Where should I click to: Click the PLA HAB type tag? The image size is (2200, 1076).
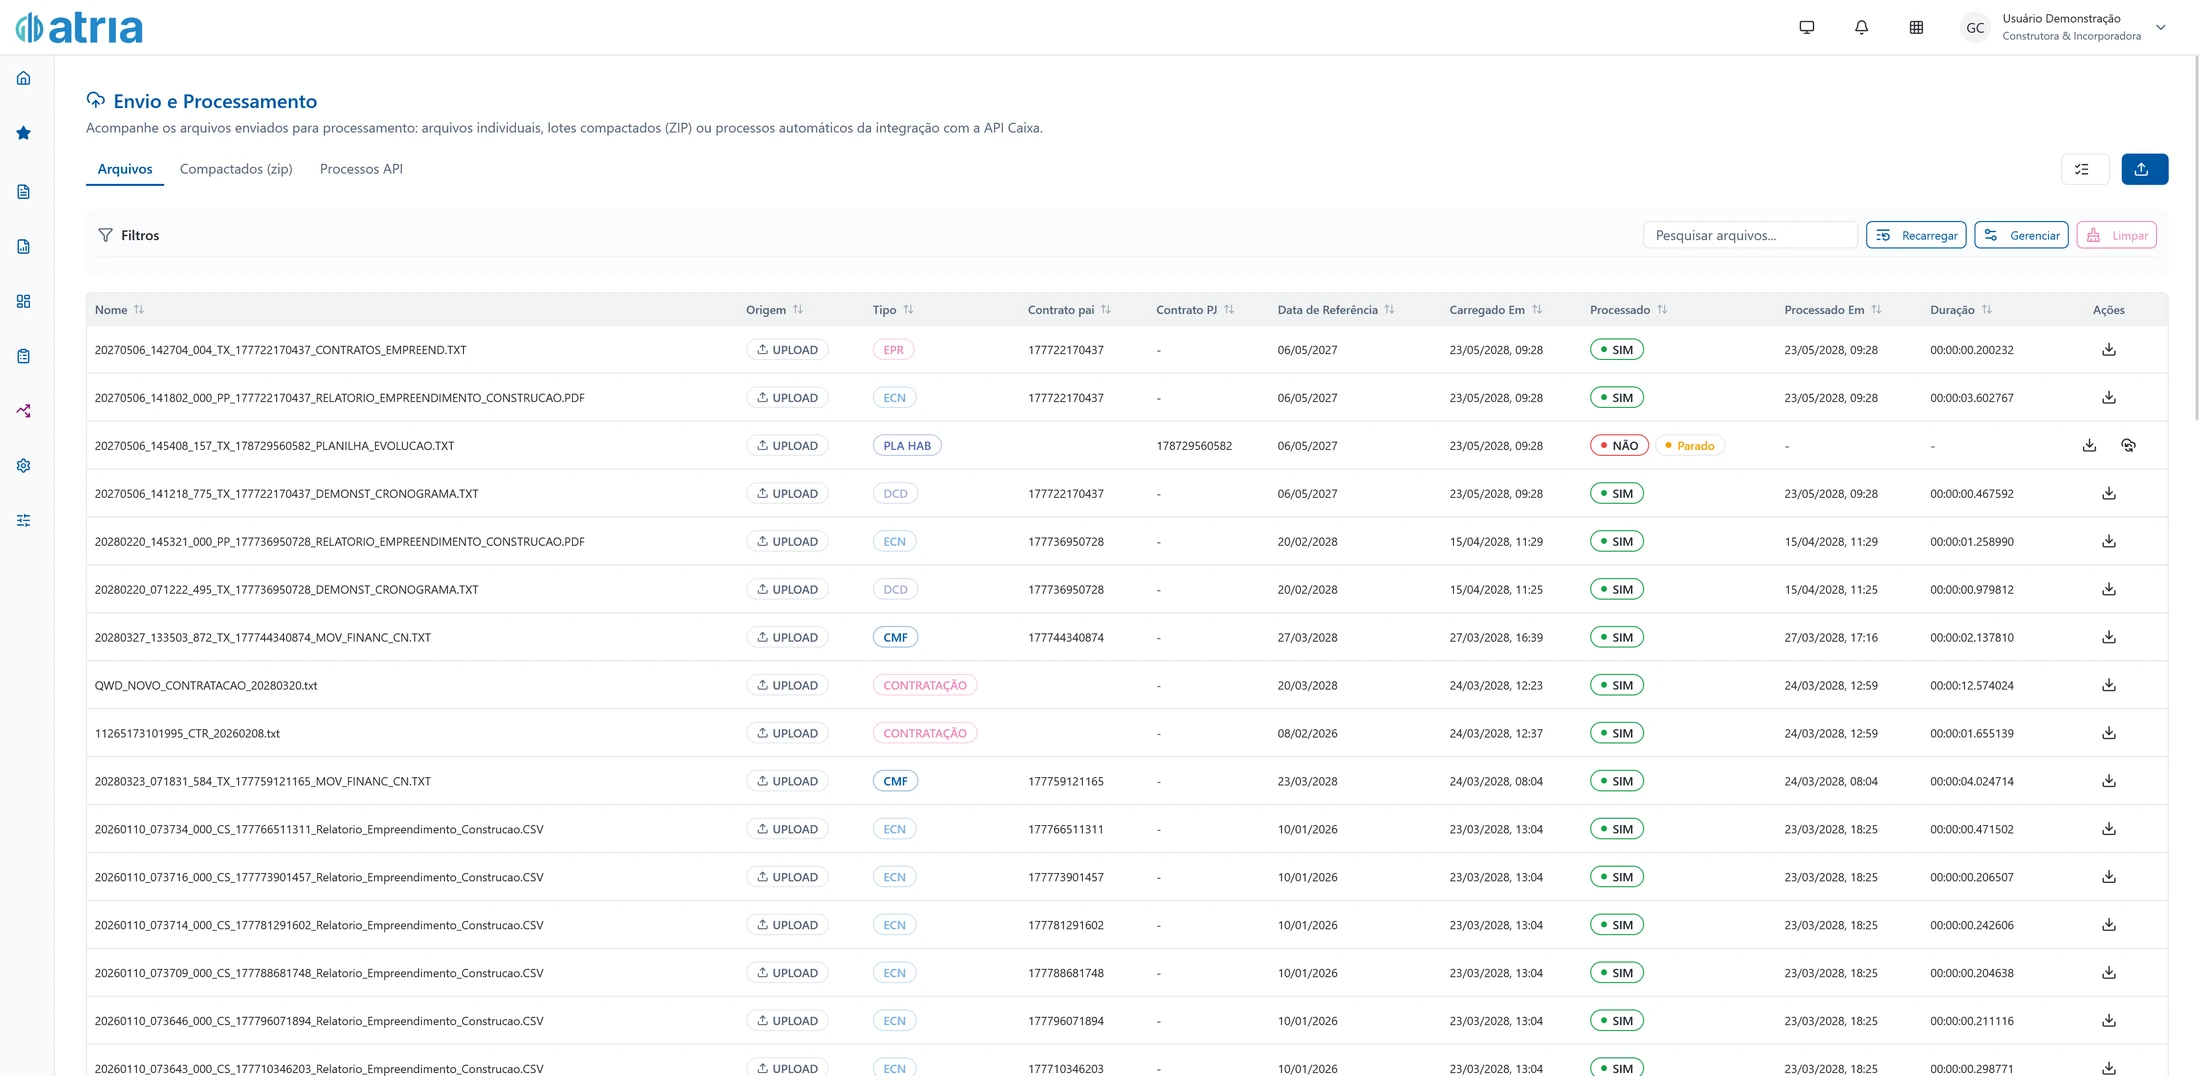906,446
